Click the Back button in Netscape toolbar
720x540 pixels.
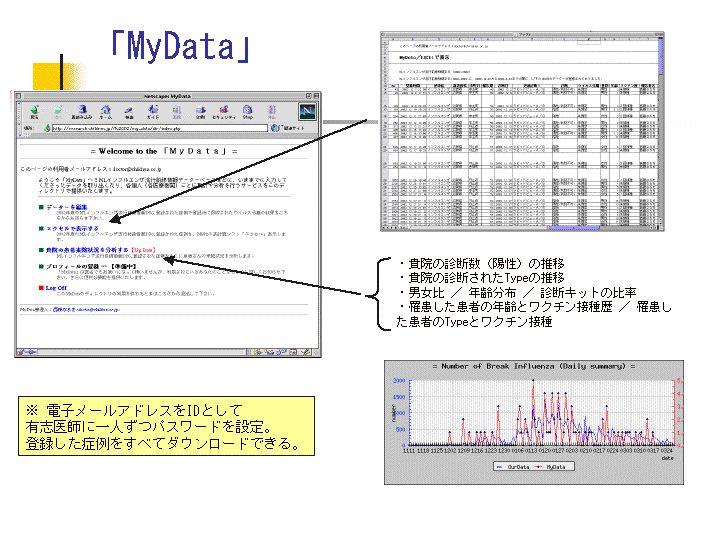pos(35,111)
